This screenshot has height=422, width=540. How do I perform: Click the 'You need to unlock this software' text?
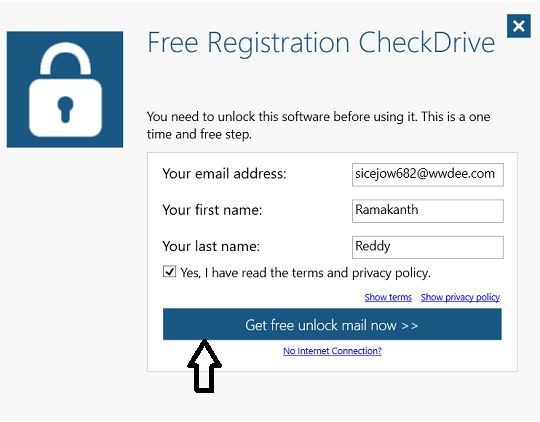(318, 125)
